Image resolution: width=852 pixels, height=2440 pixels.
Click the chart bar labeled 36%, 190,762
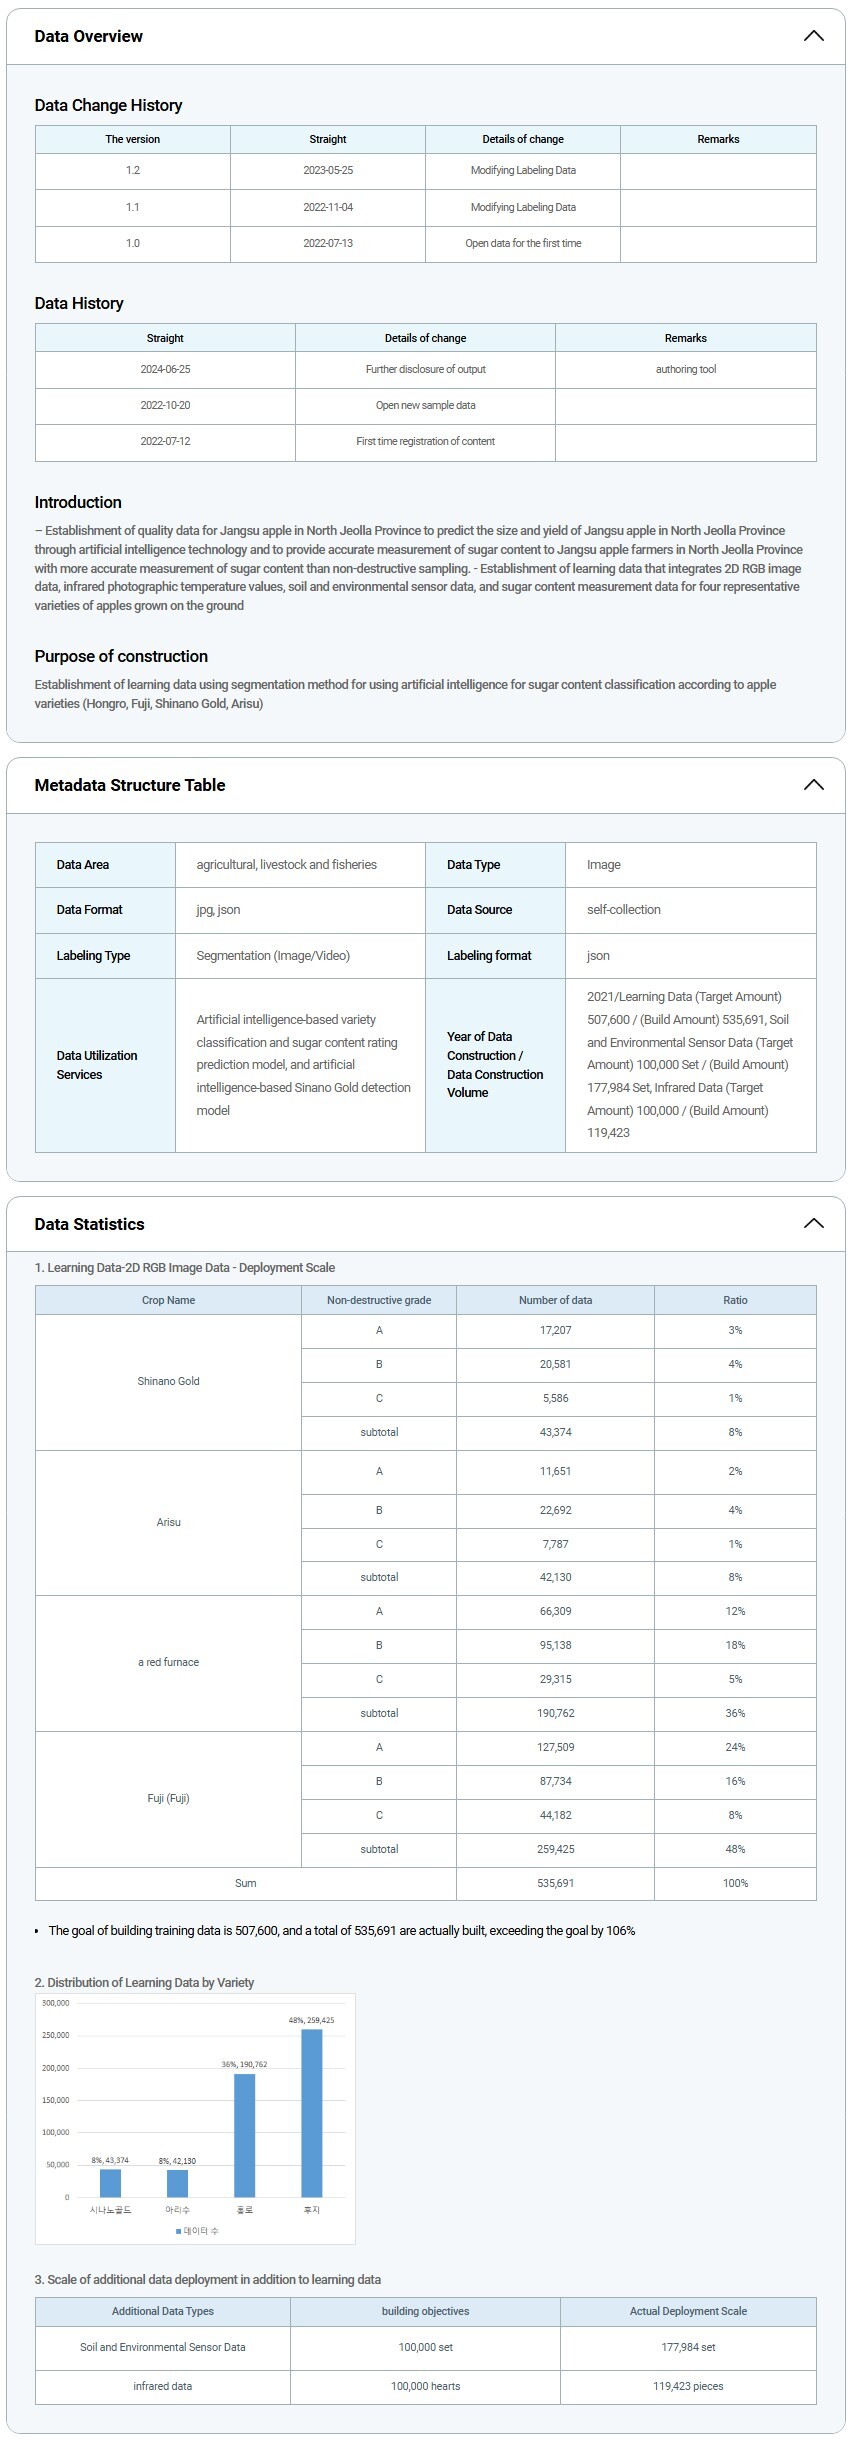tap(244, 2134)
